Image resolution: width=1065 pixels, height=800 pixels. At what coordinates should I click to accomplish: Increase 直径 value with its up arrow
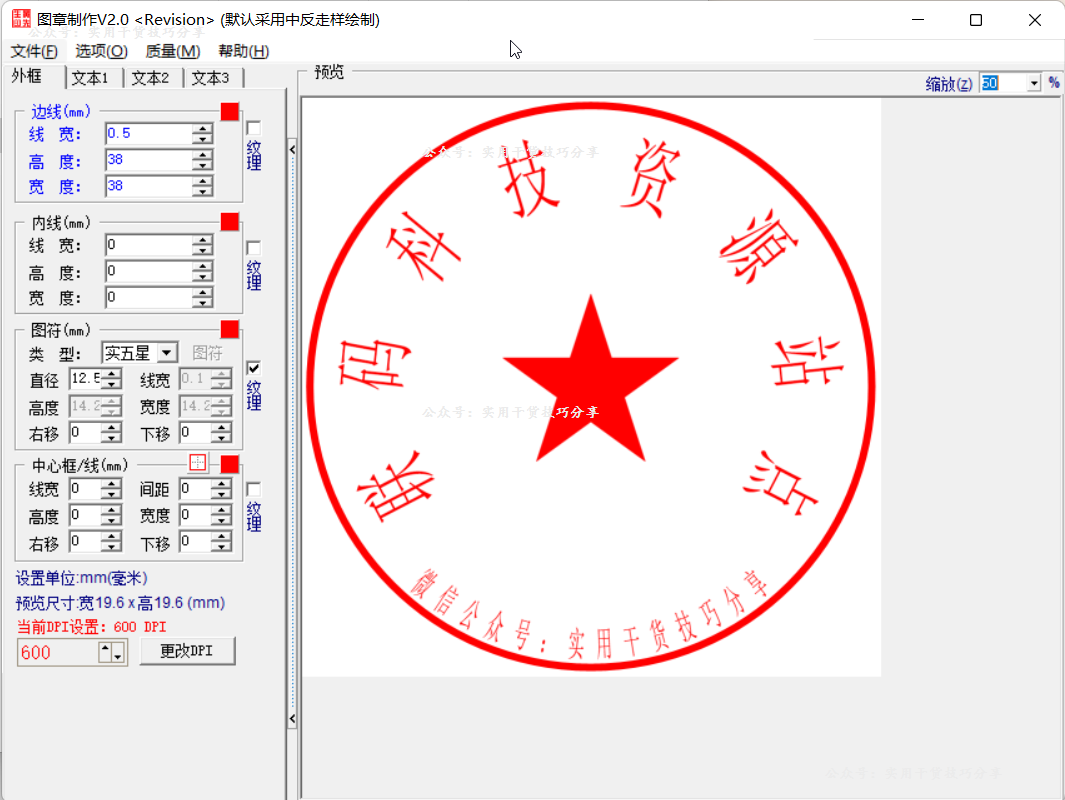coord(110,374)
